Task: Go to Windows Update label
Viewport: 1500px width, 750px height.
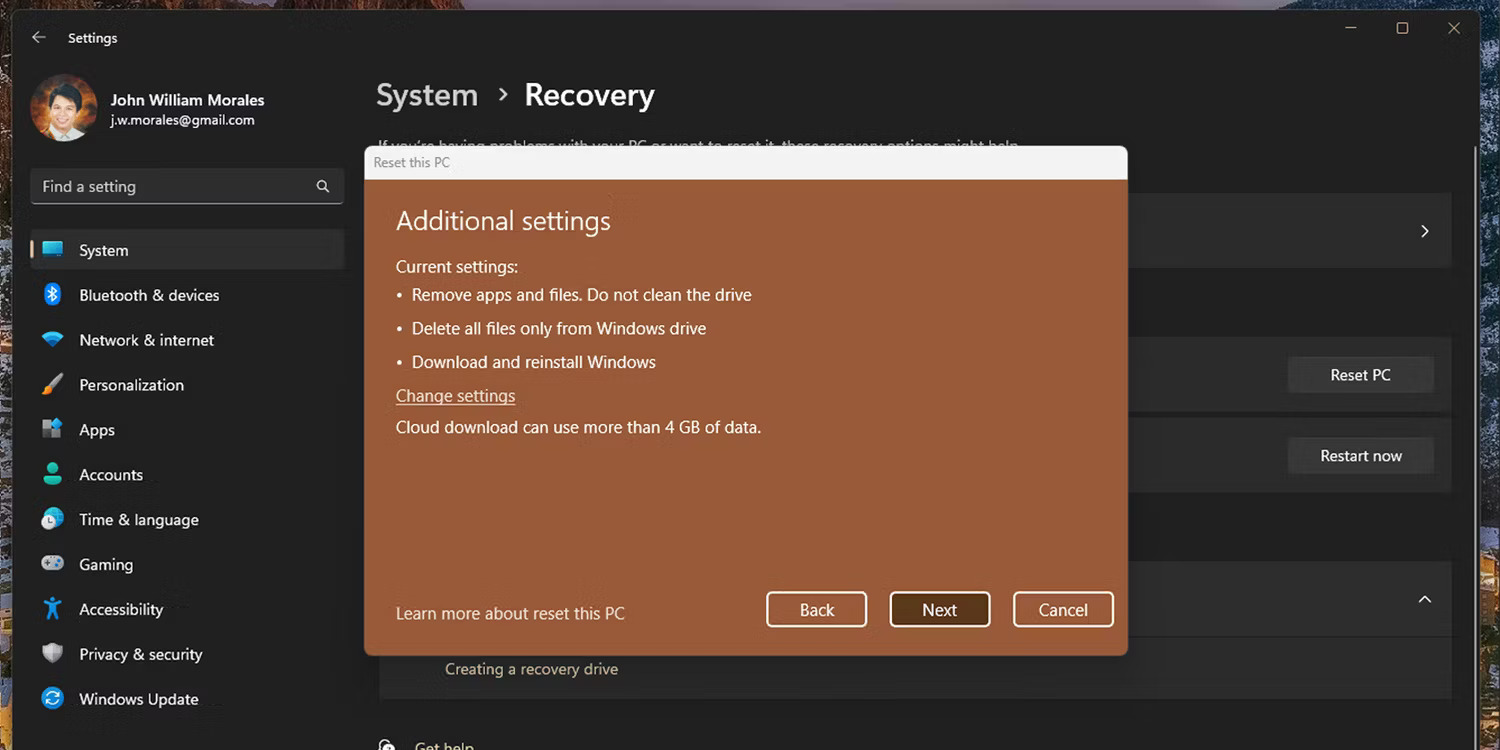Action: click(x=139, y=699)
